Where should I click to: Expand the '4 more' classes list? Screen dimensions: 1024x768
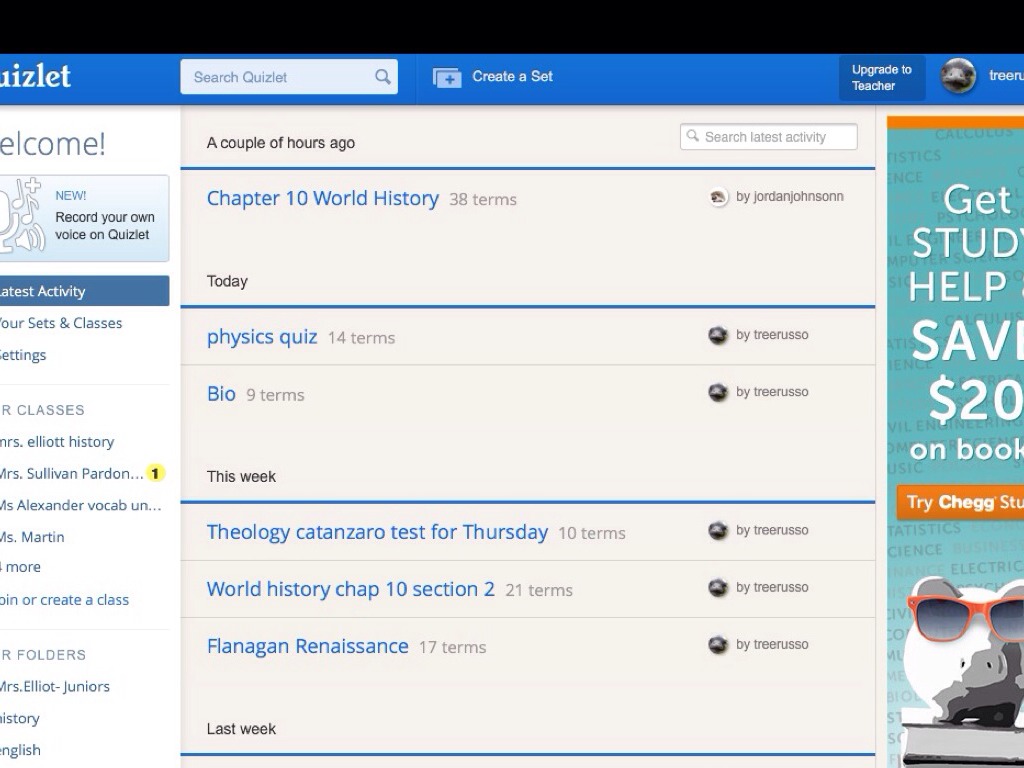pos(20,567)
